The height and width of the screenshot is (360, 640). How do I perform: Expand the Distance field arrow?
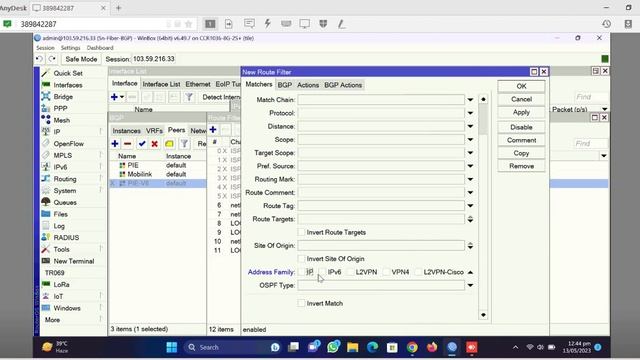pos(470,126)
